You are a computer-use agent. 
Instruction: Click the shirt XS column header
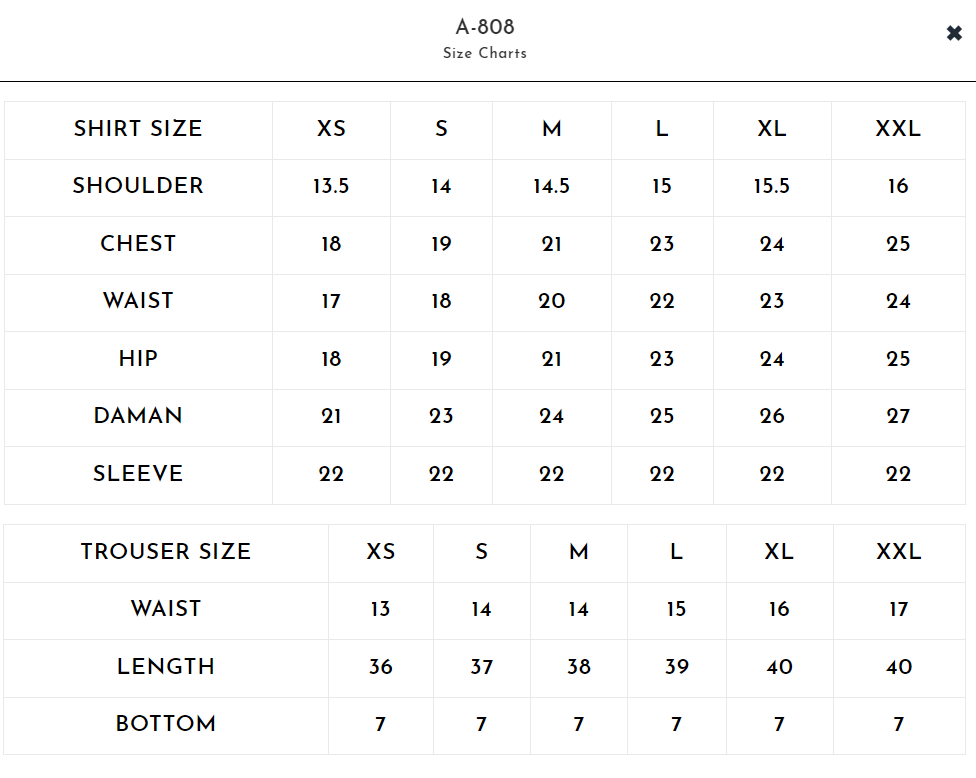pos(331,129)
